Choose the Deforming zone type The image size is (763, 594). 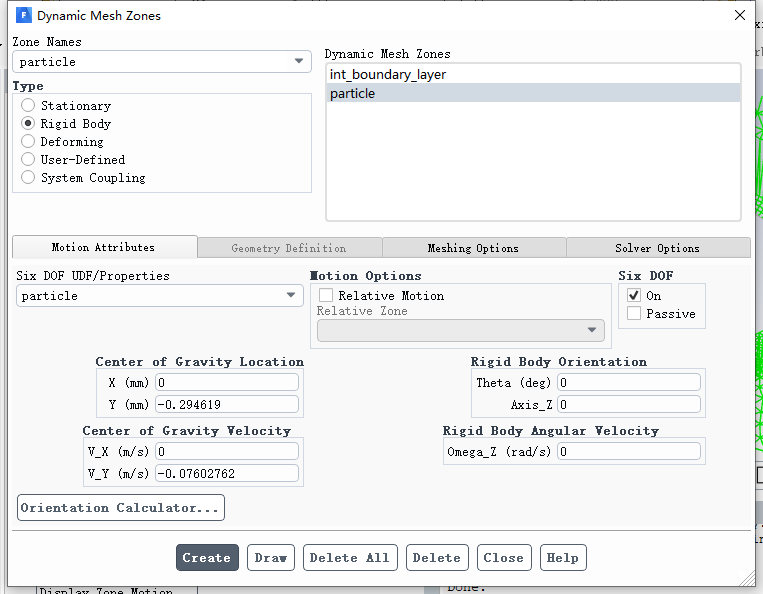tap(28, 142)
